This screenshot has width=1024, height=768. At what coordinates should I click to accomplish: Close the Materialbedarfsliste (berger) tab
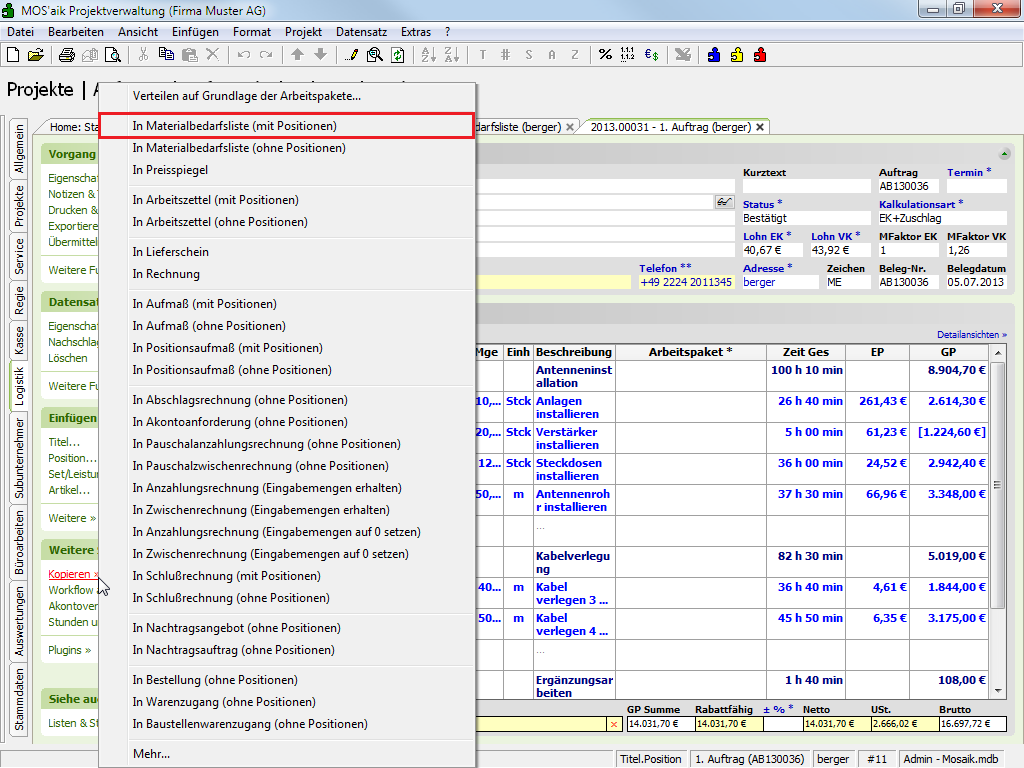pyautogui.click(x=569, y=127)
